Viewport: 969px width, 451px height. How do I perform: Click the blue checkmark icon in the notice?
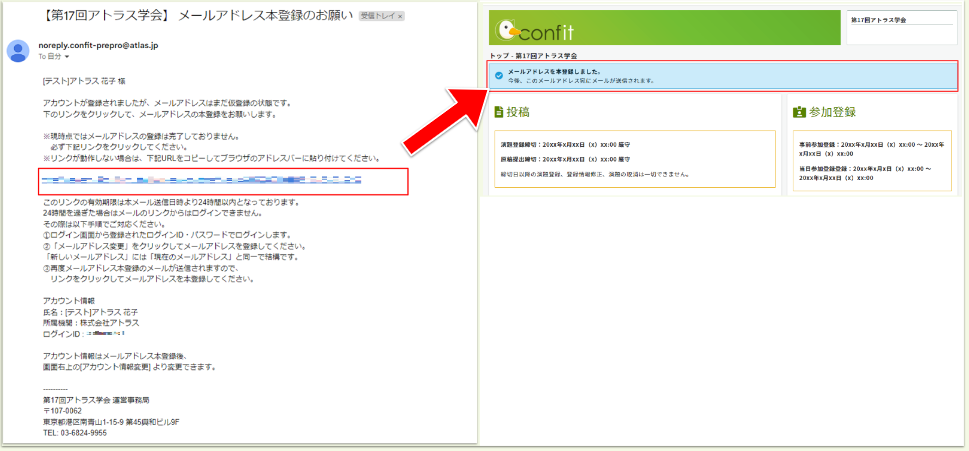coord(499,75)
